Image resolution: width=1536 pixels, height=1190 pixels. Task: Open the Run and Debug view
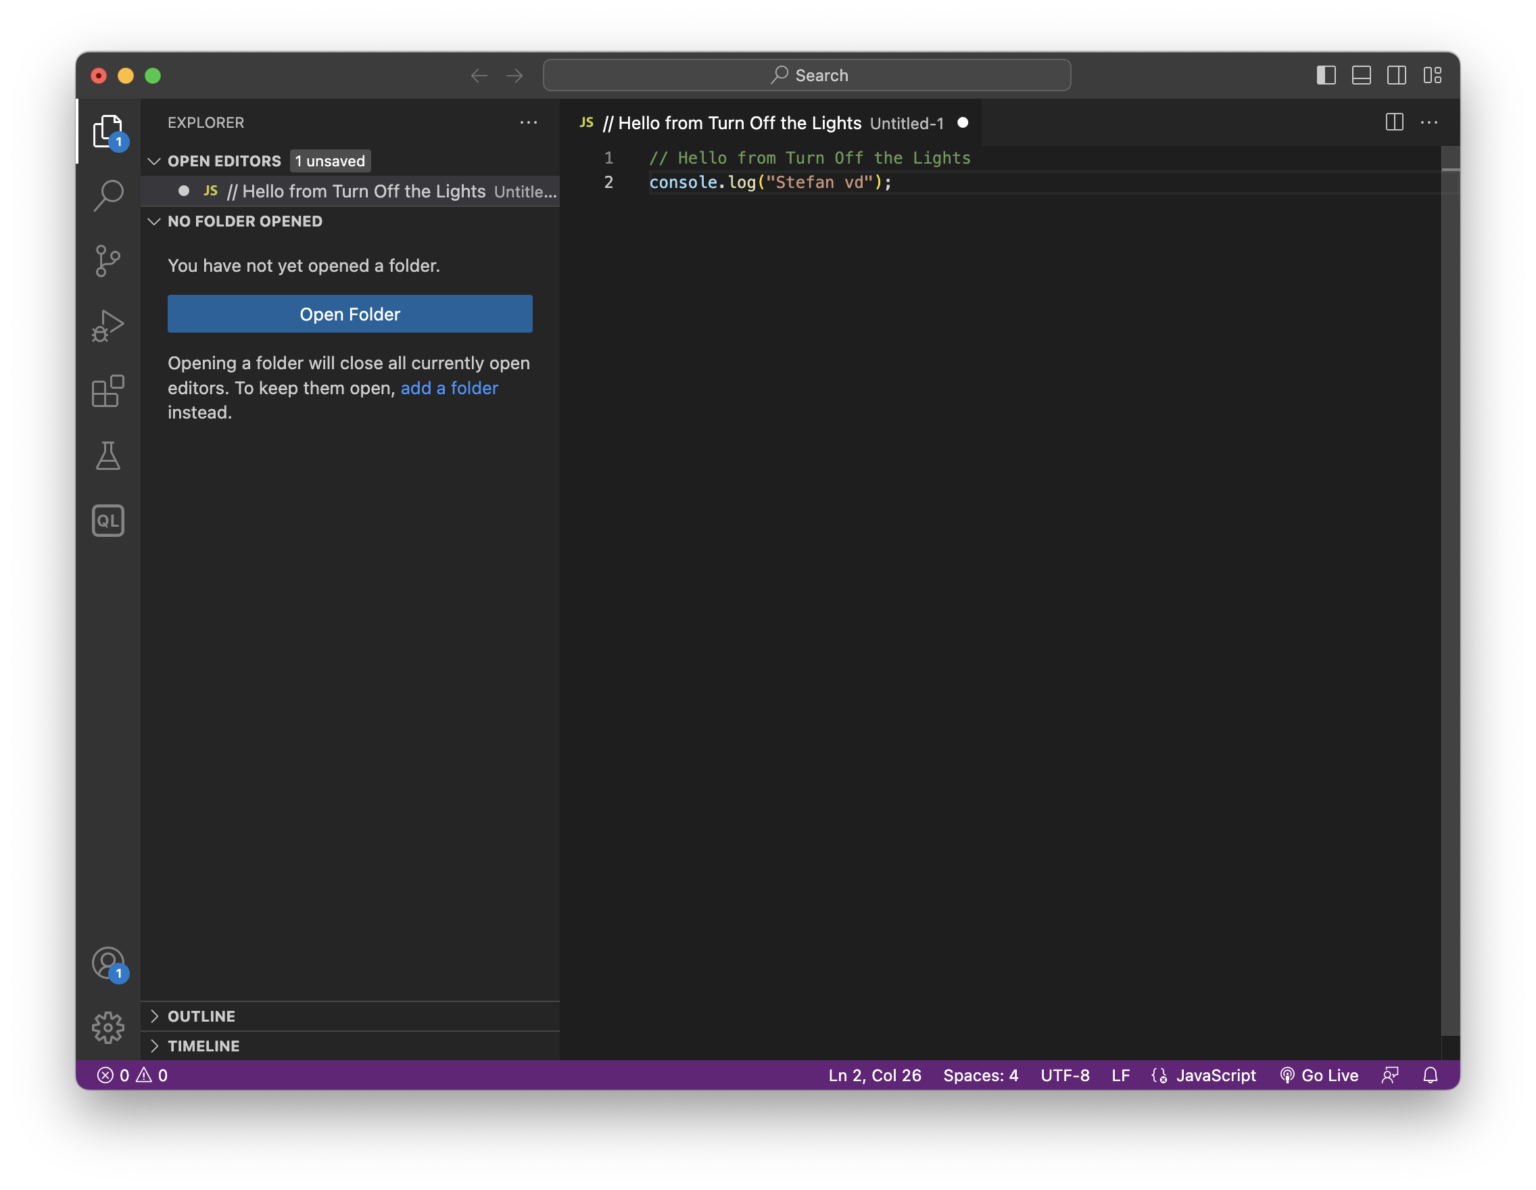[108, 326]
